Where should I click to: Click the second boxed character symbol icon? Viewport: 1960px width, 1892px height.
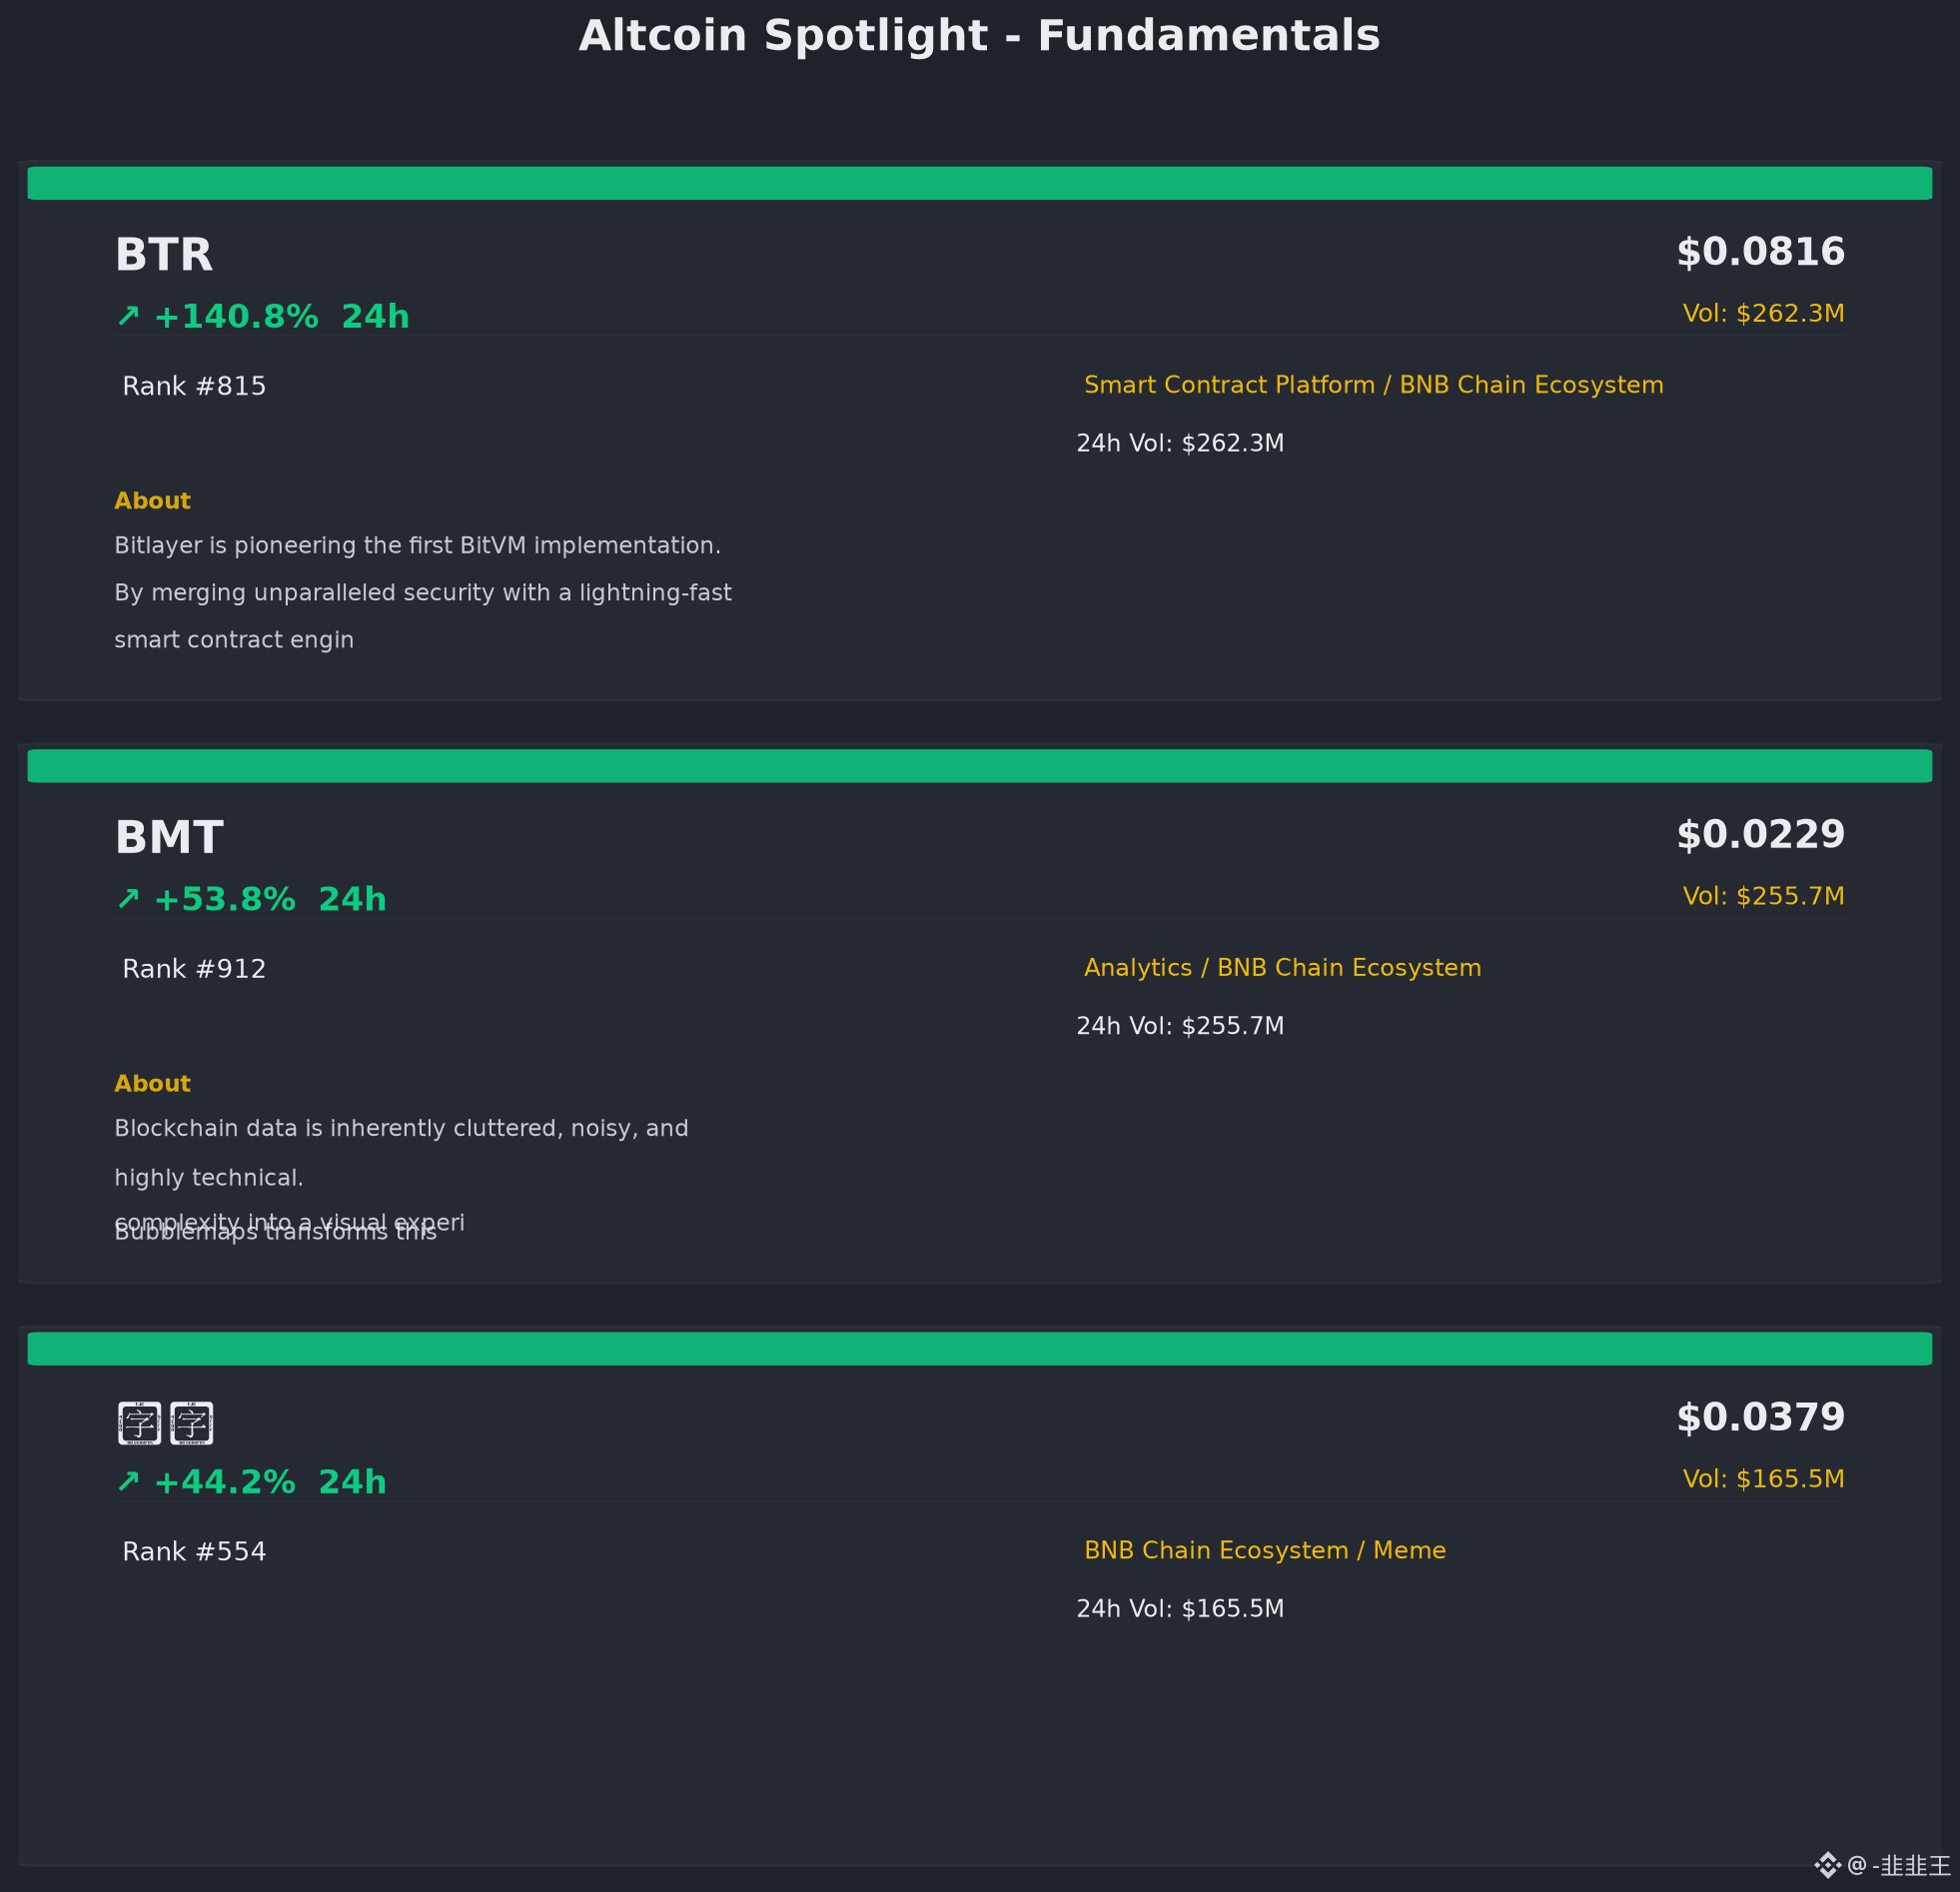coord(192,1423)
